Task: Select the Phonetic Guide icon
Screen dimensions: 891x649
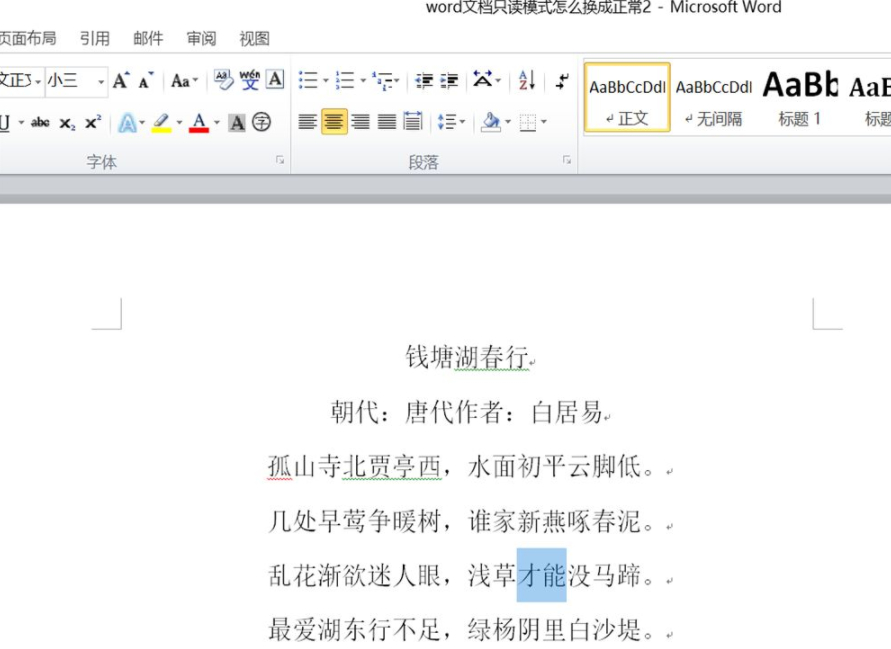Action: (249, 80)
